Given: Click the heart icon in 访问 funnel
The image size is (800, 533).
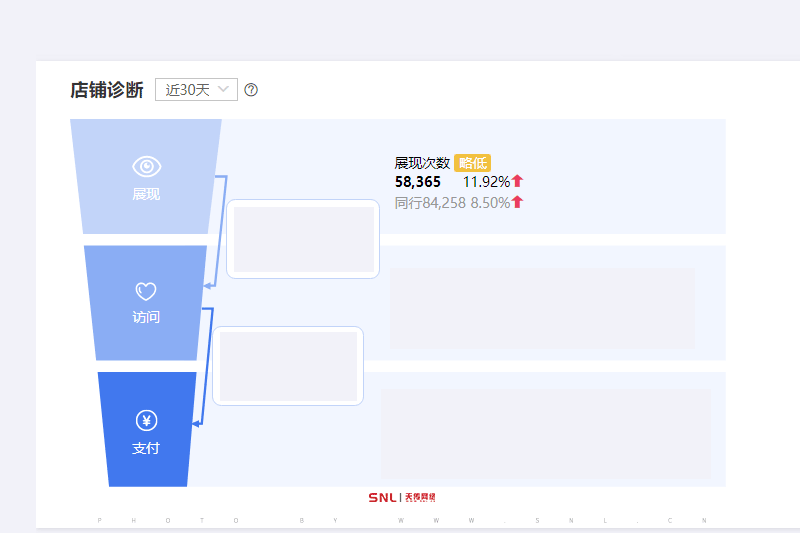Looking at the screenshot, I should (146, 291).
